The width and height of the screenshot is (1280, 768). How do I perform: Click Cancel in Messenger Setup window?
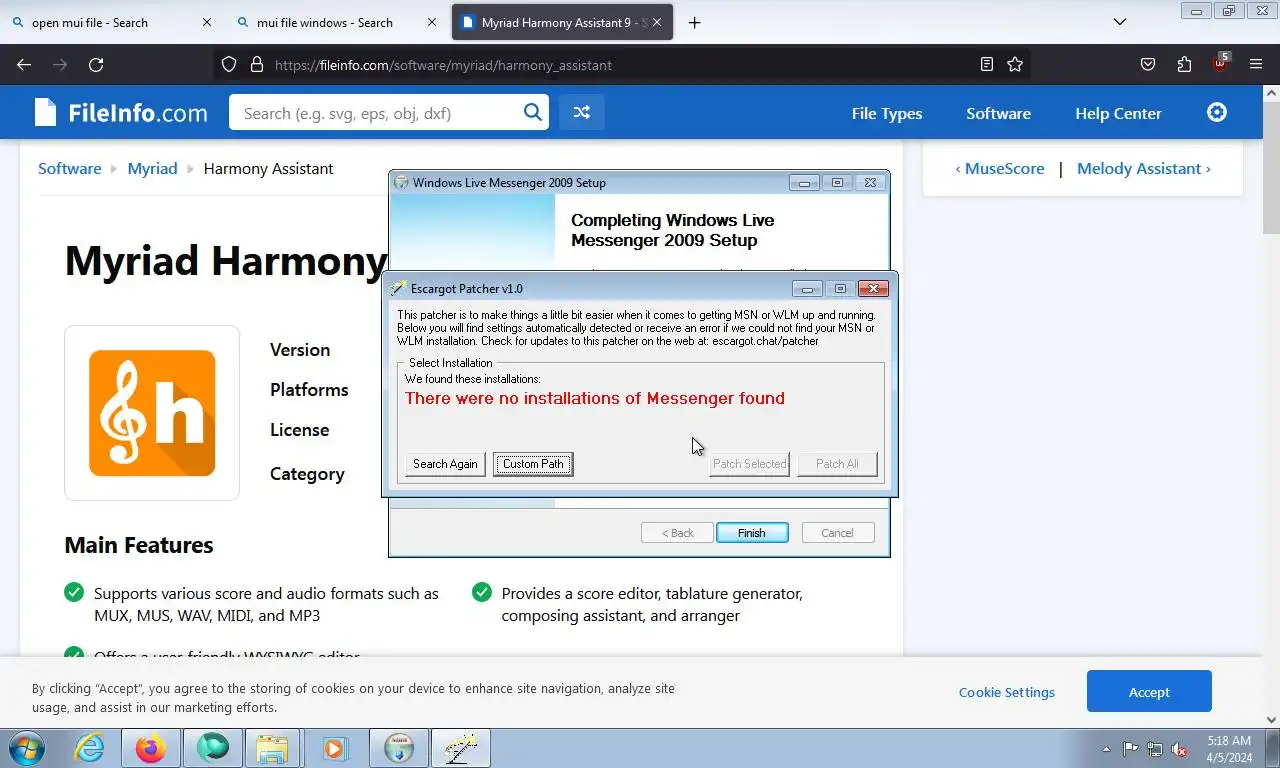[838, 533]
